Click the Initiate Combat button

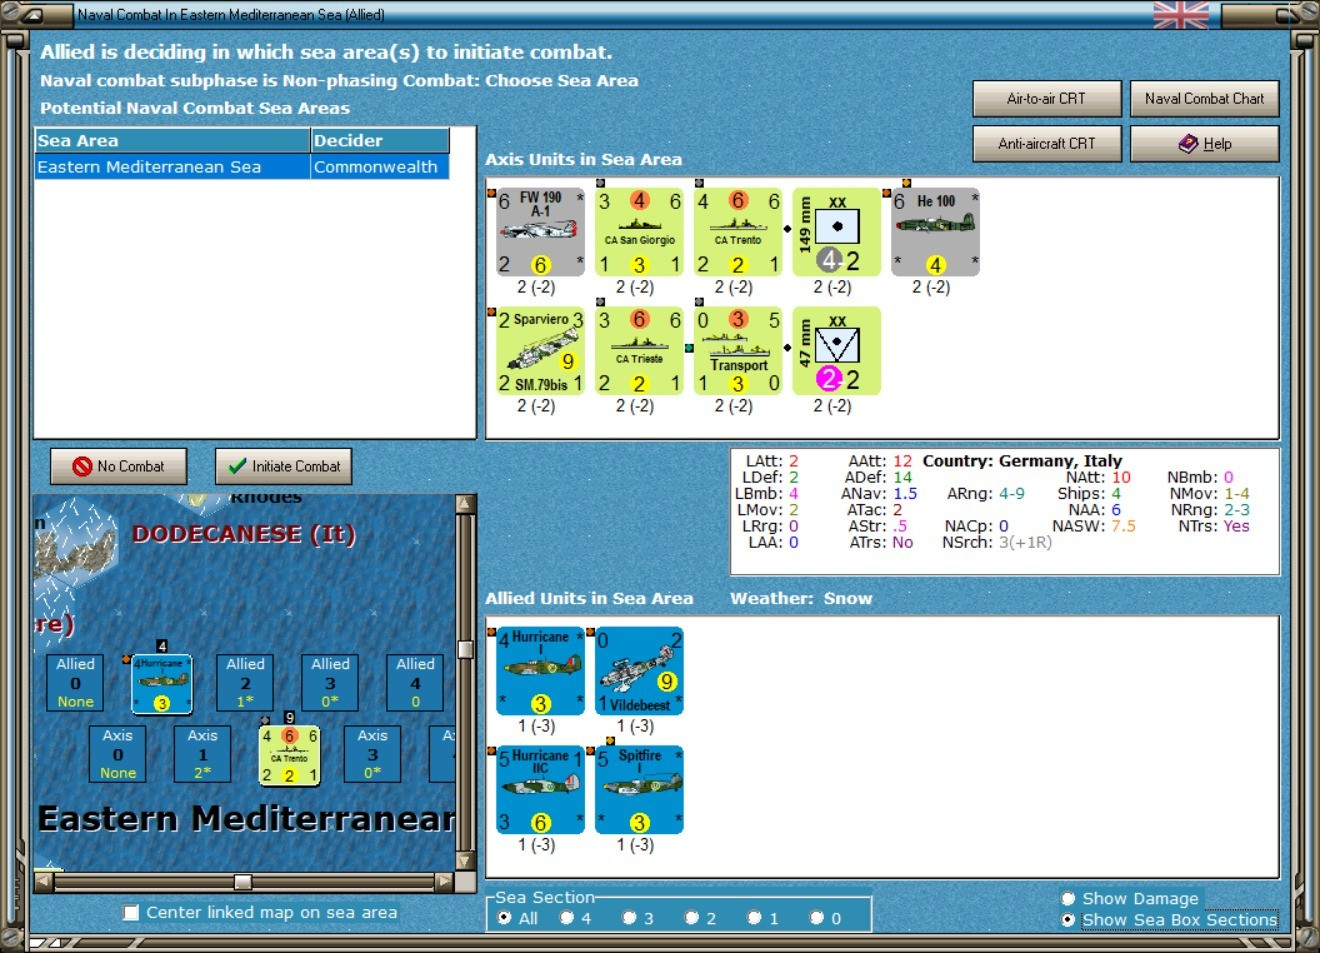click(x=284, y=466)
